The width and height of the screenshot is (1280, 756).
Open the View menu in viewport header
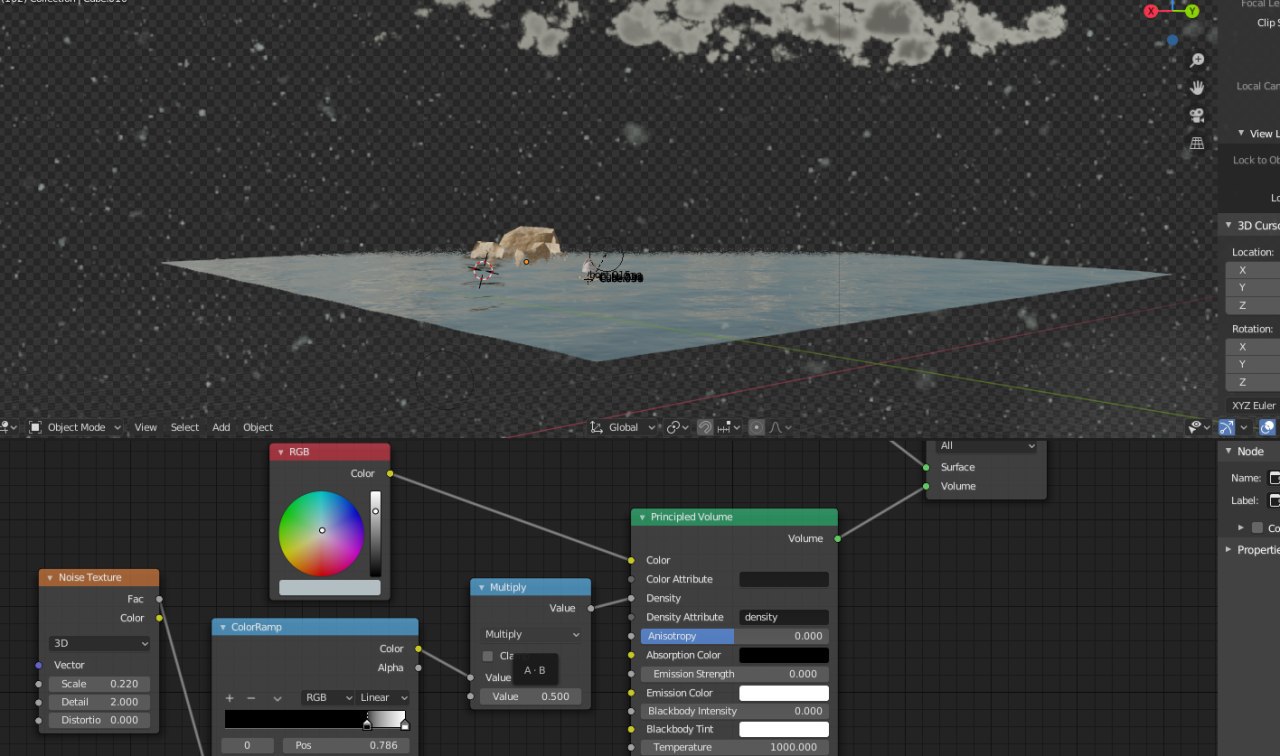pos(146,427)
